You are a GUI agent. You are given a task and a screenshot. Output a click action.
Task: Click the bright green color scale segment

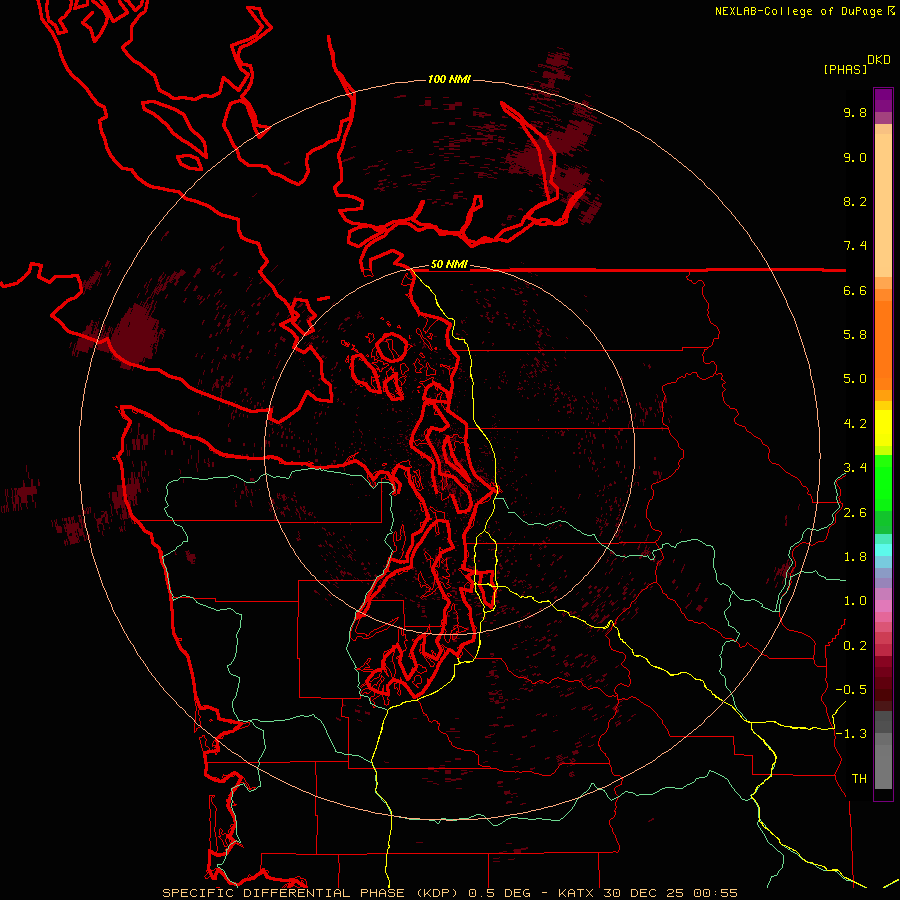click(x=883, y=482)
